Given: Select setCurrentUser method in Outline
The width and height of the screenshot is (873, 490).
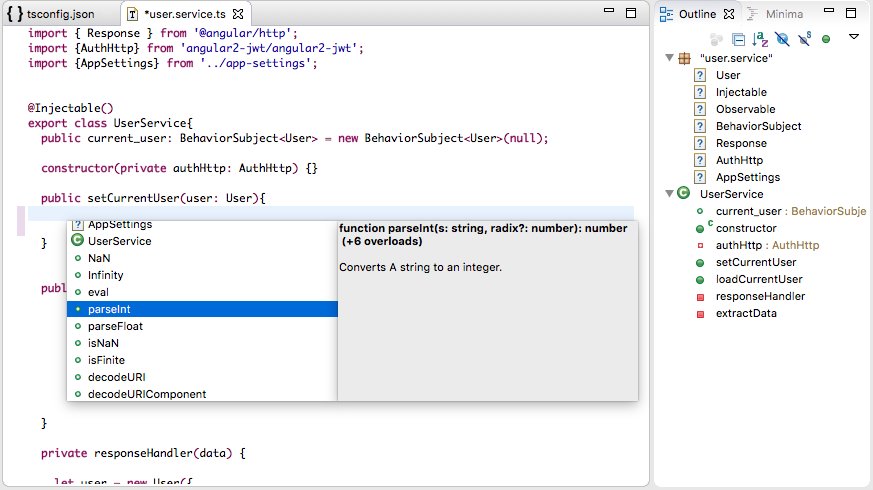Looking at the screenshot, I should tap(756, 262).
